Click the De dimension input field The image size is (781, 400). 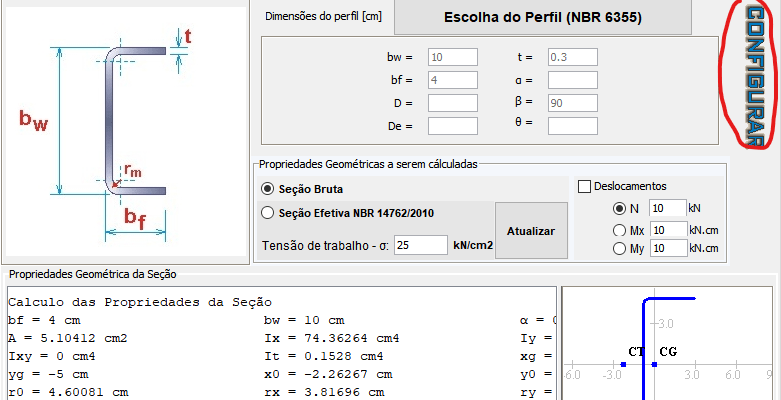[453, 126]
